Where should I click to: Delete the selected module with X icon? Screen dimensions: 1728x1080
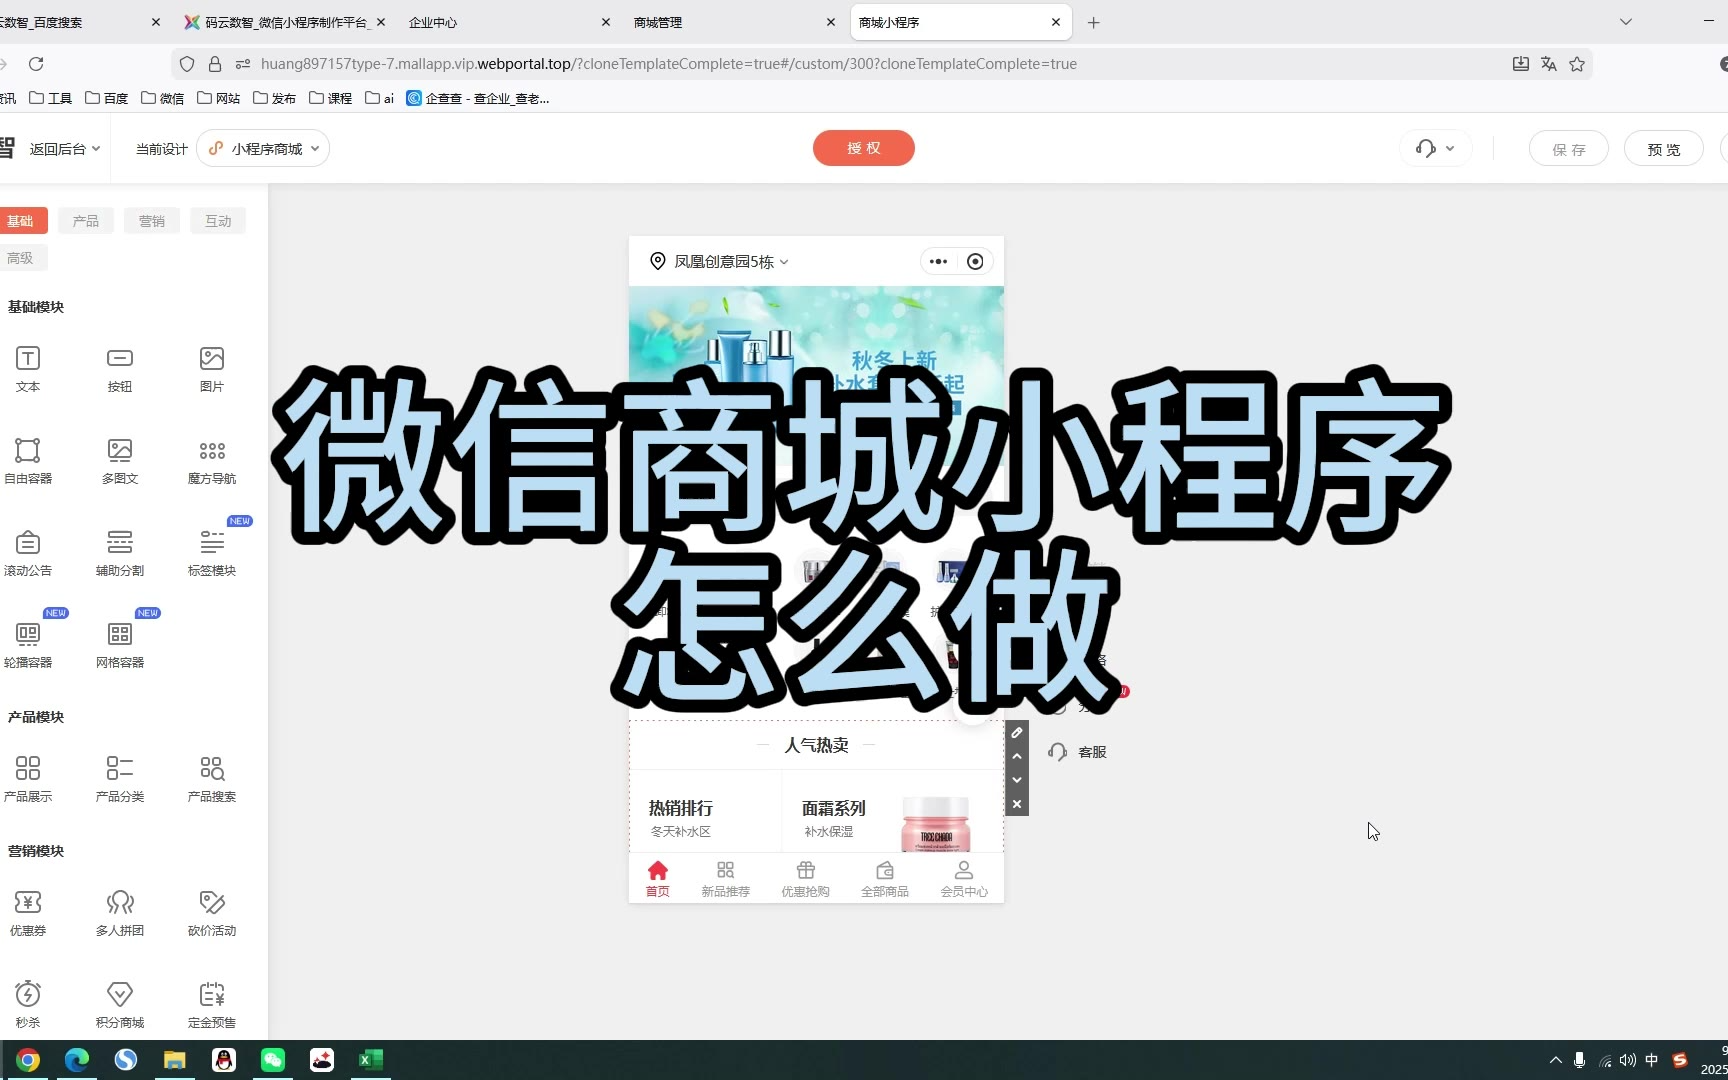1017,804
